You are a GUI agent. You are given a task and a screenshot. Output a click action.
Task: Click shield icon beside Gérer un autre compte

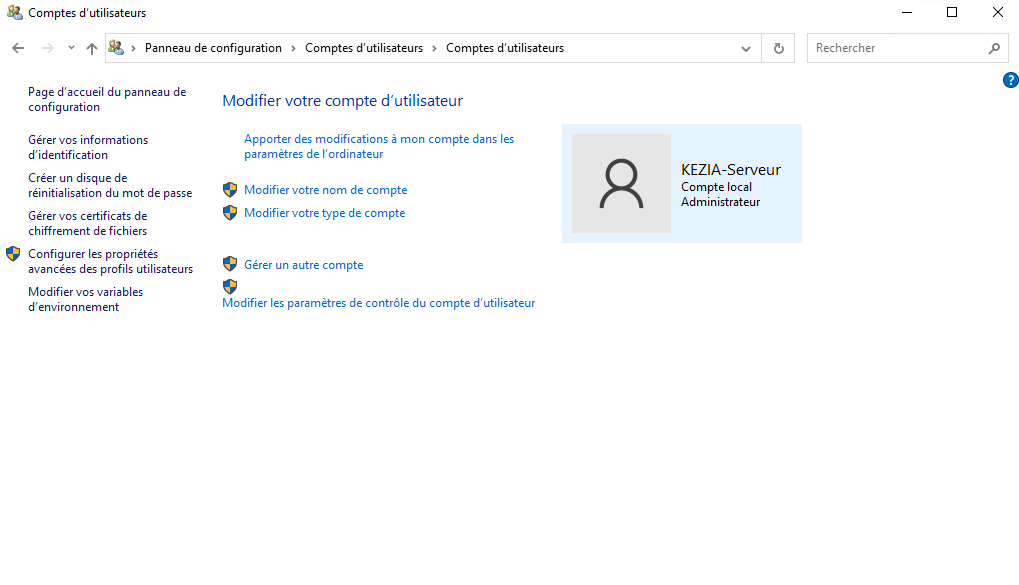(230, 264)
